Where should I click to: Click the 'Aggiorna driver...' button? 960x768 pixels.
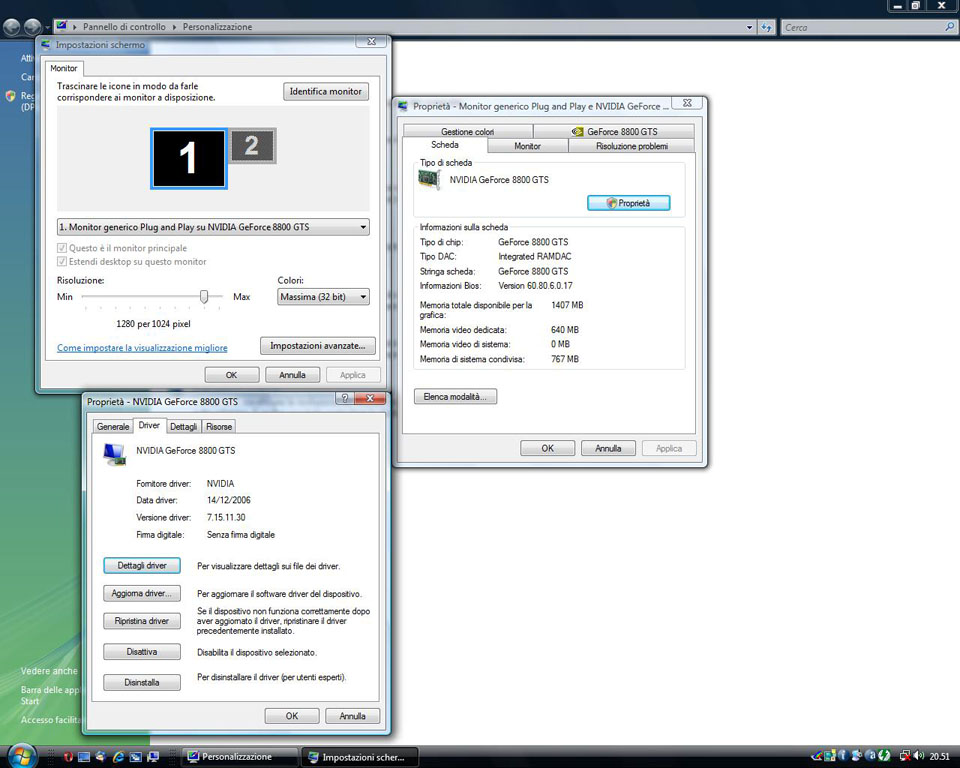tap(142, 593)
